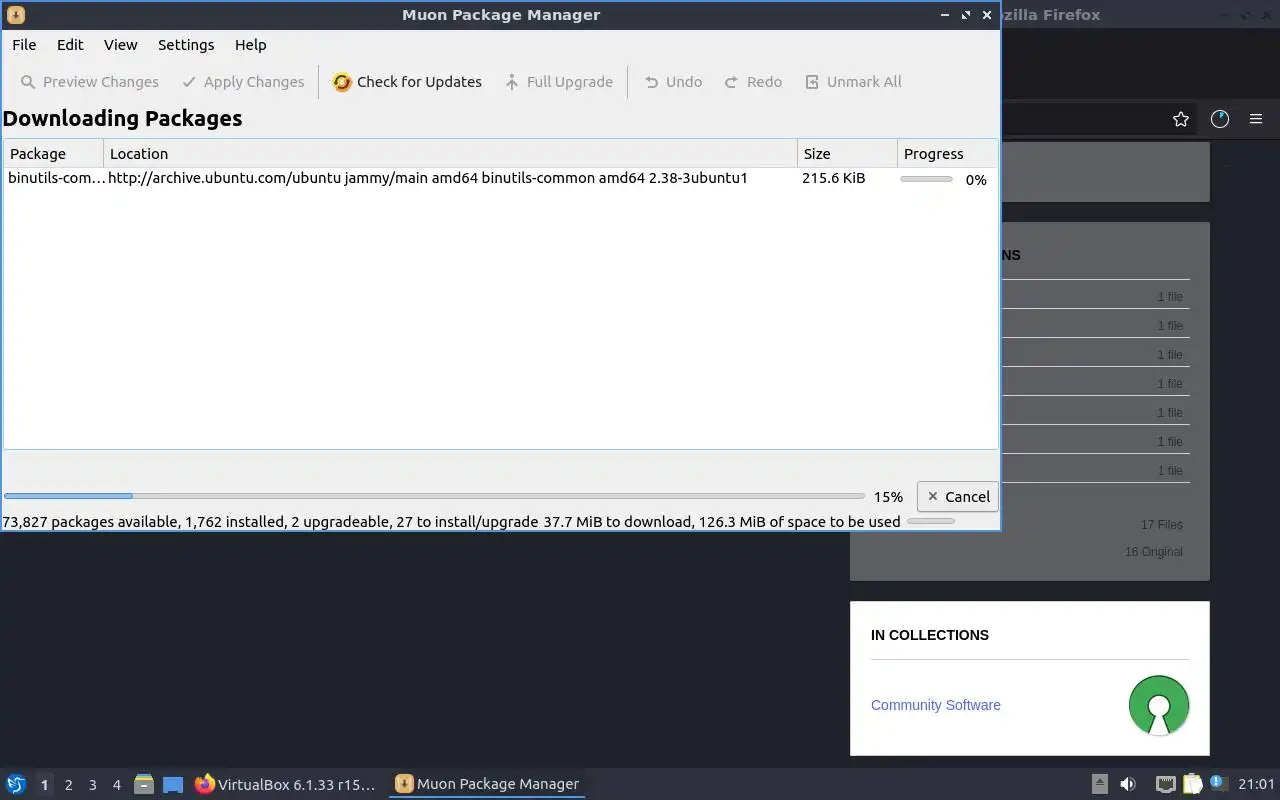This screenshot has height=800, width=1280.
Task: Open the View menu
Action: click(x=120, y=45)
